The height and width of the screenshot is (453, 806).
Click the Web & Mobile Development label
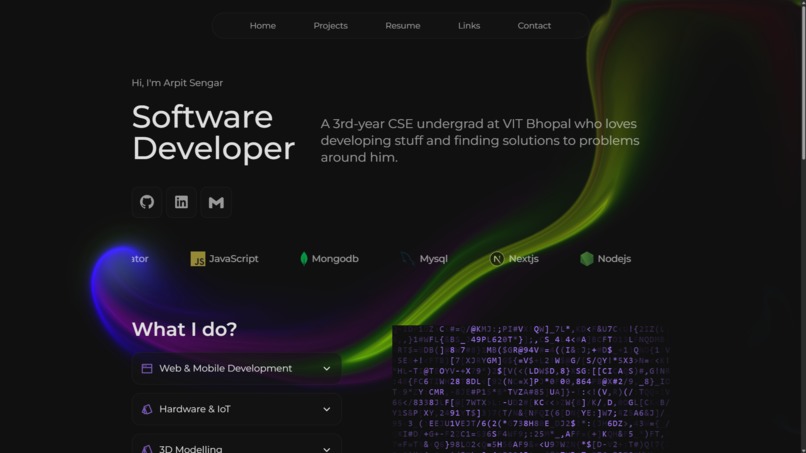pyautogui.click(x=226, y=369)
